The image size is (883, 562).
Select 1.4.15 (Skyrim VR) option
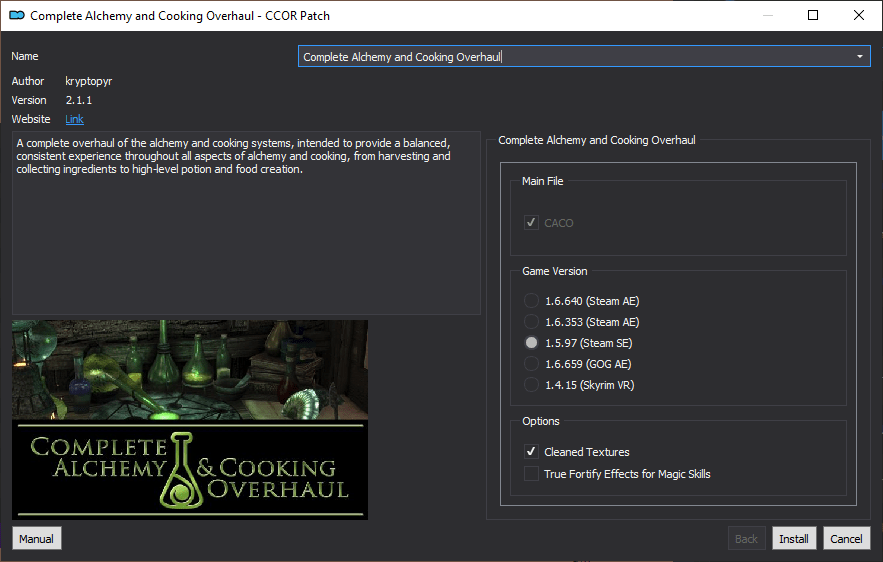[531, 385]
